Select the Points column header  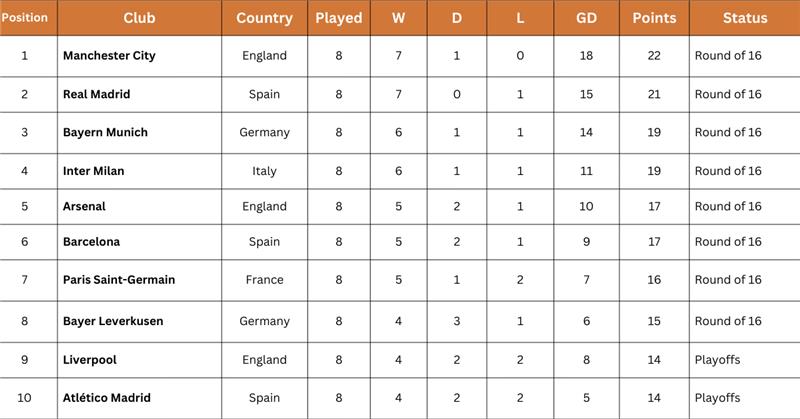[654, 18]
